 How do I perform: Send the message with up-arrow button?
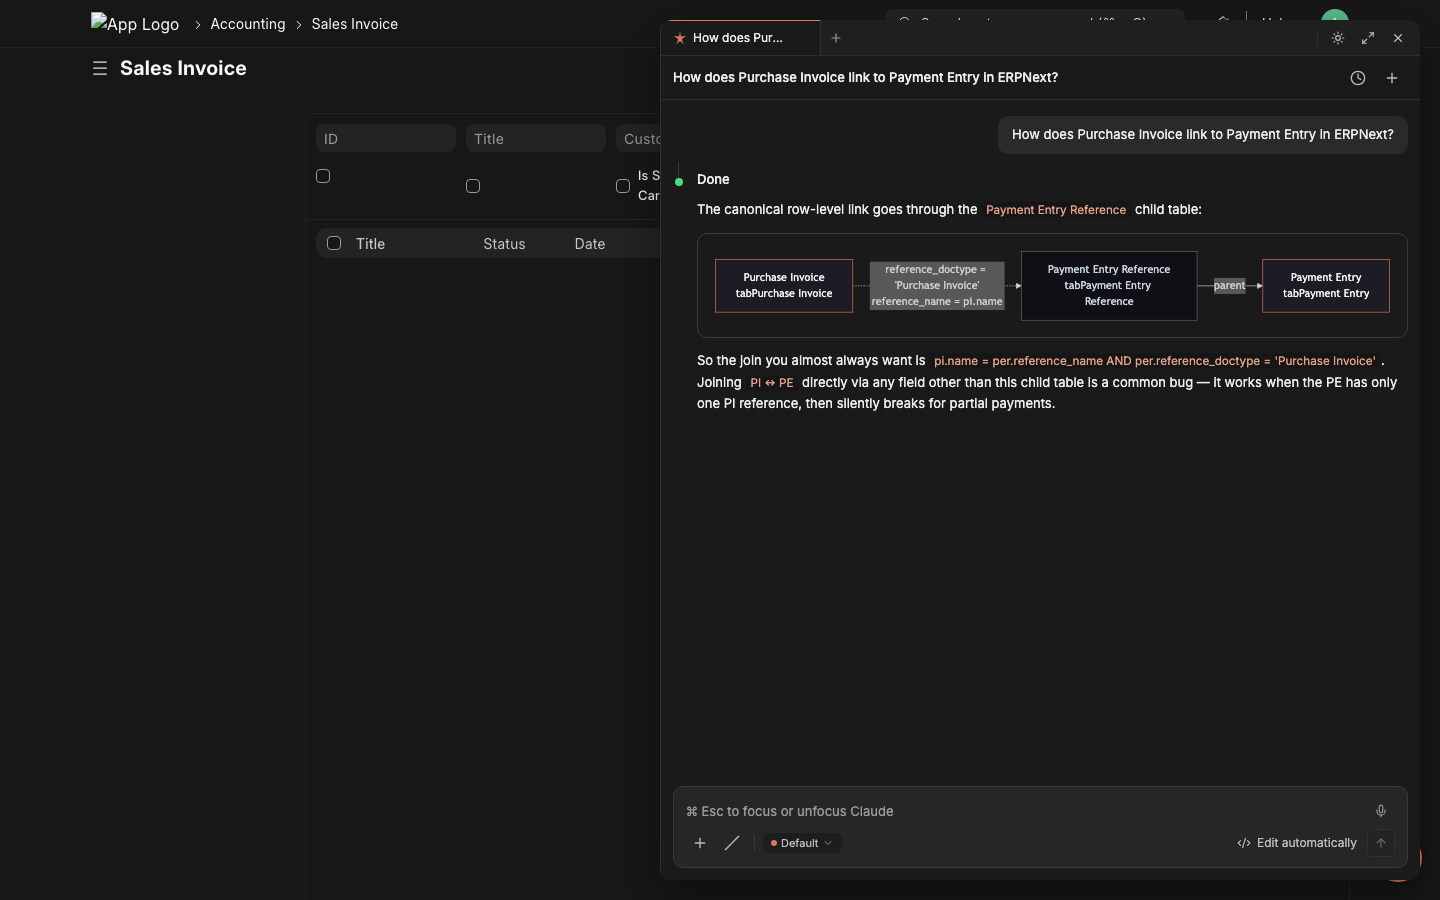point(1381,843)
